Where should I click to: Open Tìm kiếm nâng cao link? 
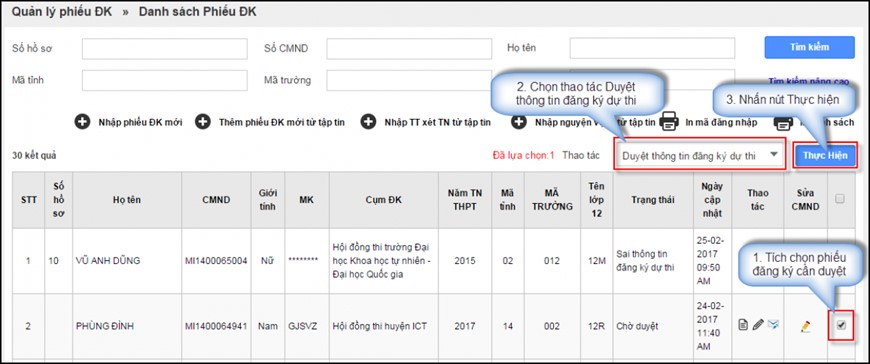tap(808, 81)
